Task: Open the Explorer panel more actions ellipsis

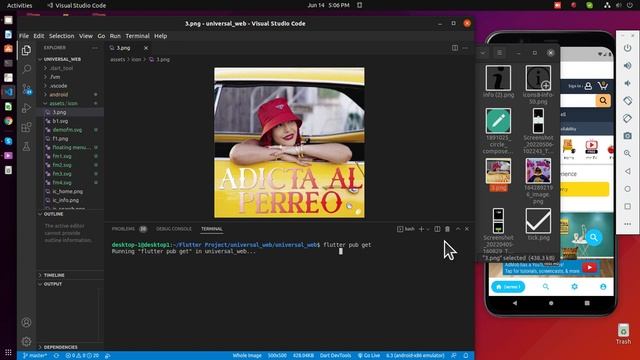Action: (x=95, y=48)
